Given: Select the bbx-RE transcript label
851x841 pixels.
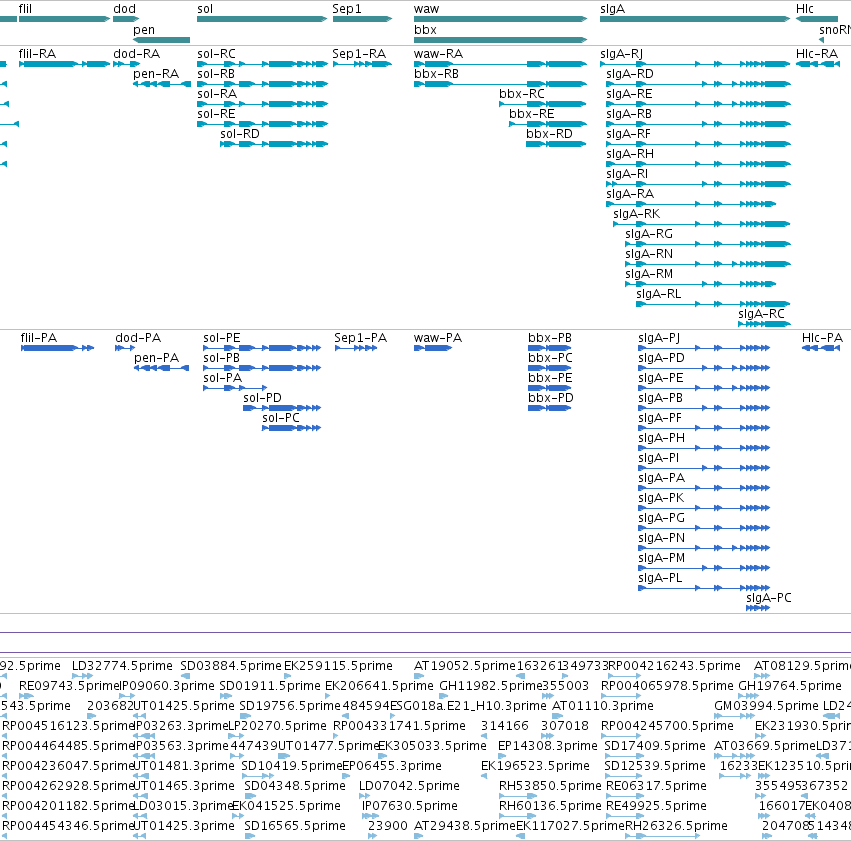Looking at the screenshot, I should pos(531,114).
